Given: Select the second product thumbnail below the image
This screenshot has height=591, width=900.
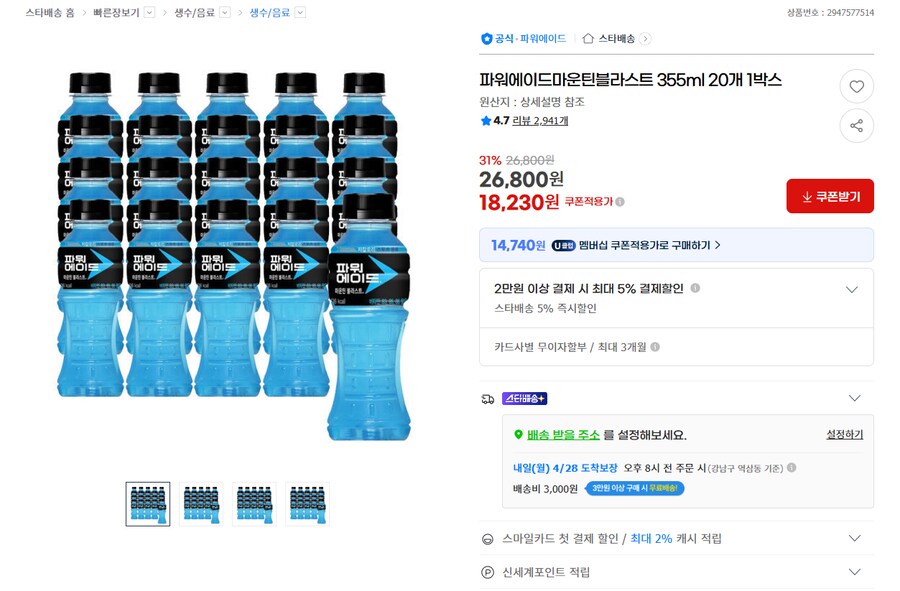Looking at the screenshot, I should pyautogui.click(x=200, y=503).
